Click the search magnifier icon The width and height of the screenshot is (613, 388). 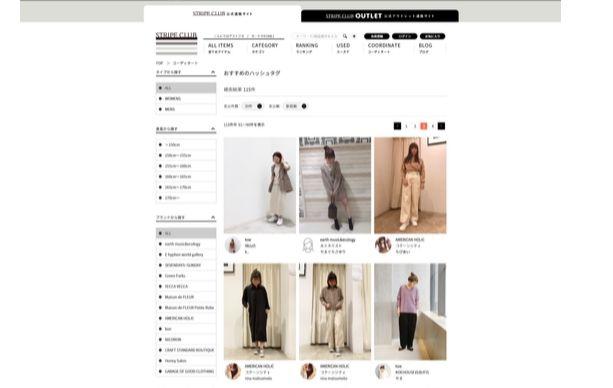coord(345,36)
